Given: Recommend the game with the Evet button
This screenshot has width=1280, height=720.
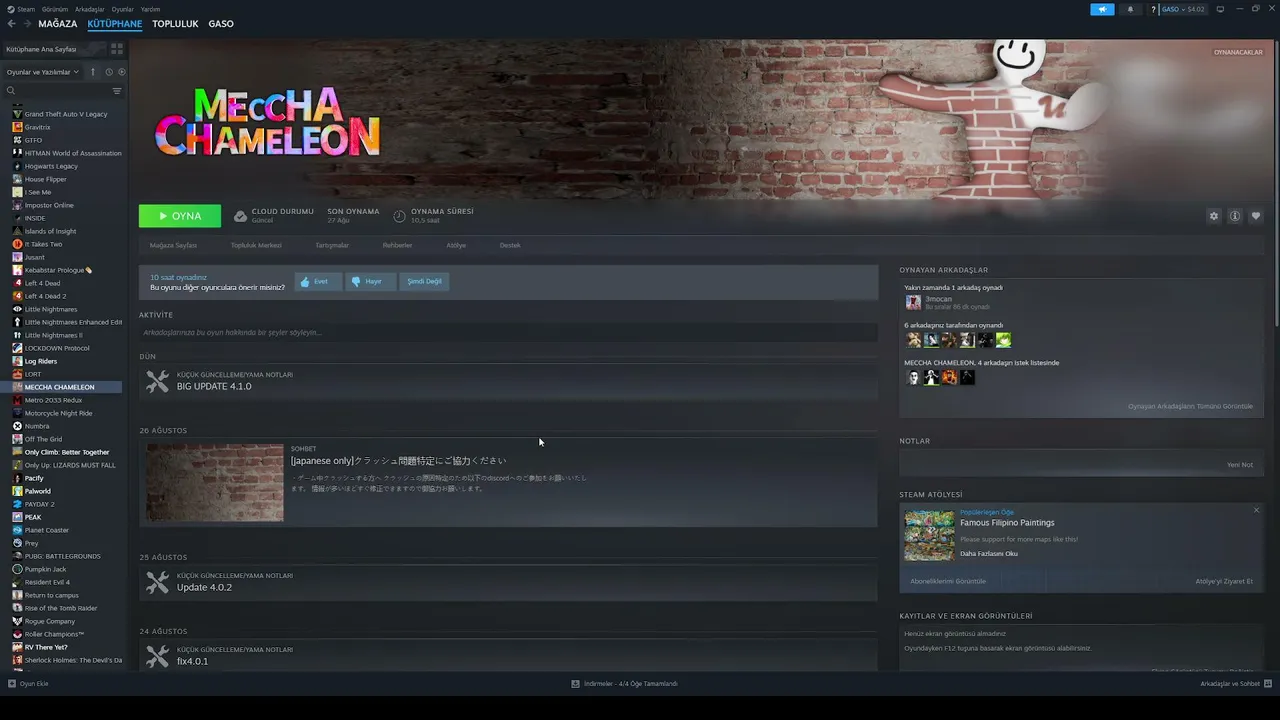Looking at the screenshot, I should 318,282.
